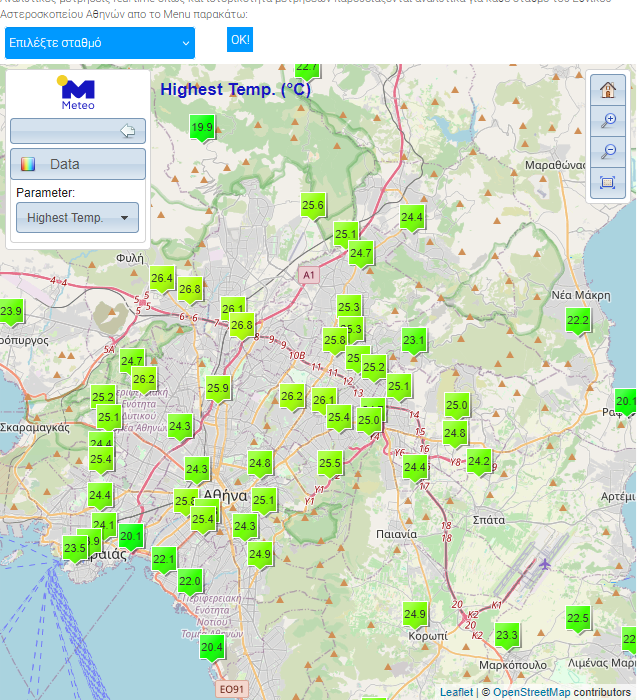Select the 24.4 marker near Μαραθώνας road

(412, 218)
